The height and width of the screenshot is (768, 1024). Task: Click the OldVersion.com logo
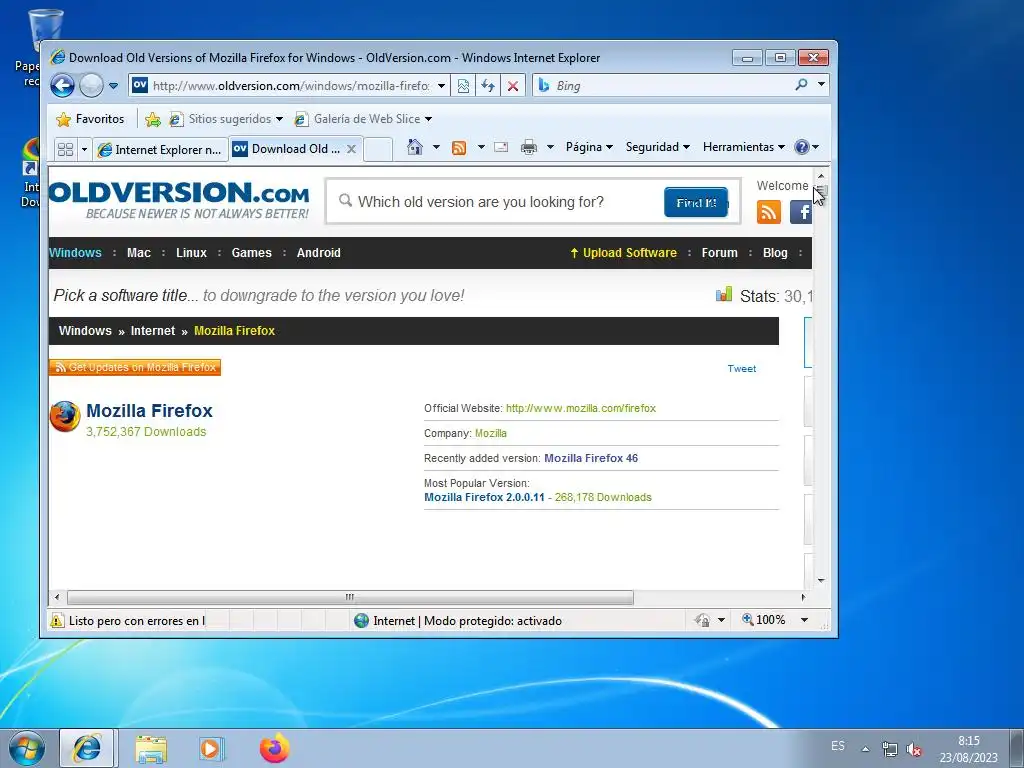[x=179, y=200]
